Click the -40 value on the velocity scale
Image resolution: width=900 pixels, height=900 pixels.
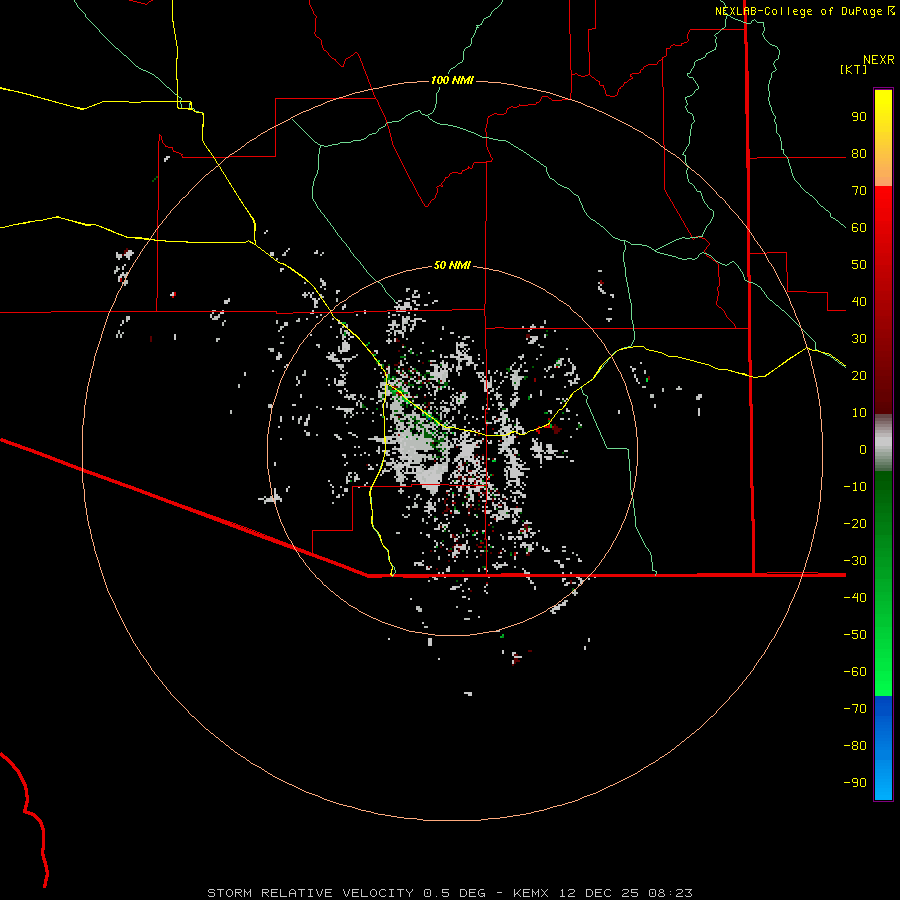[x=855, y=598]
